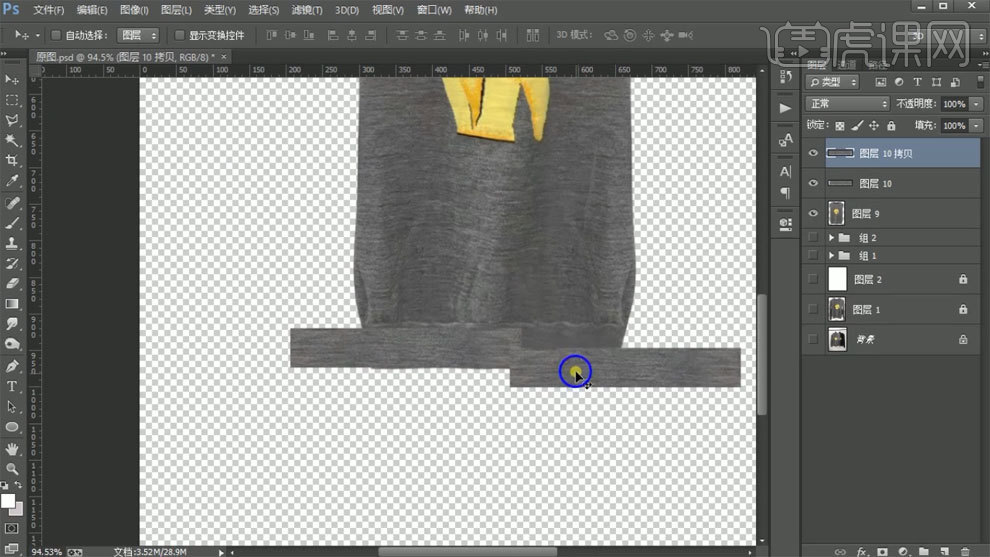Select the Hand tool
This screenshot has width=990, height=557.
click(11, 449)
